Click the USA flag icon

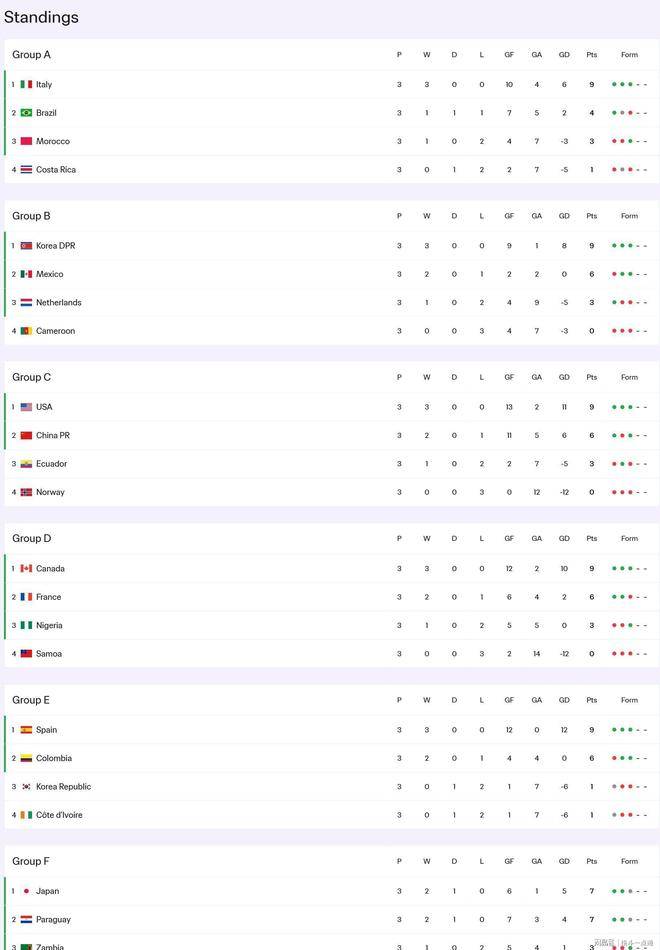coord(26,407)
